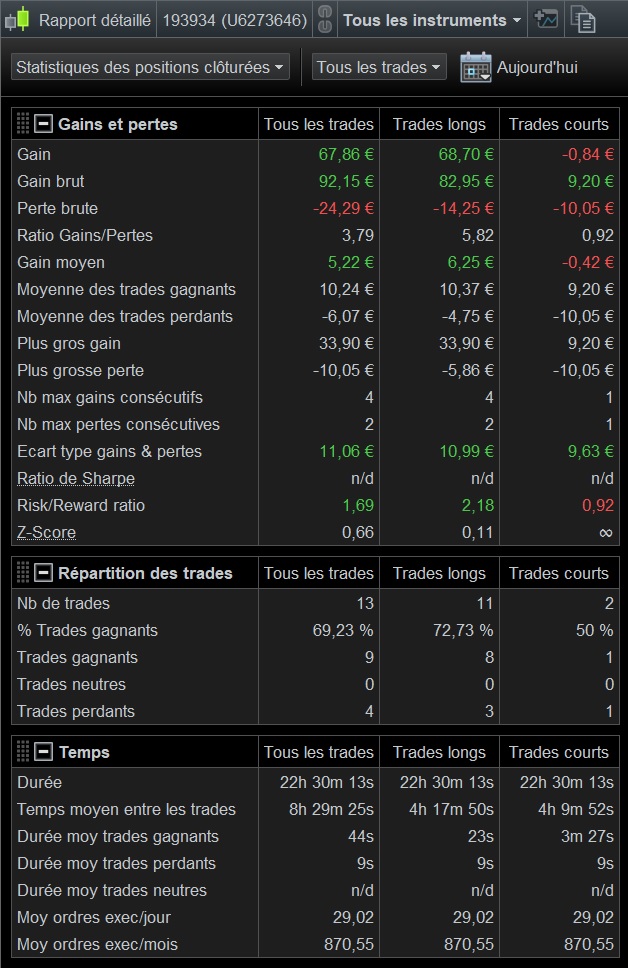Open the calendar date picker icon
The width and height of the screenshot is (628, 968).
475,67
